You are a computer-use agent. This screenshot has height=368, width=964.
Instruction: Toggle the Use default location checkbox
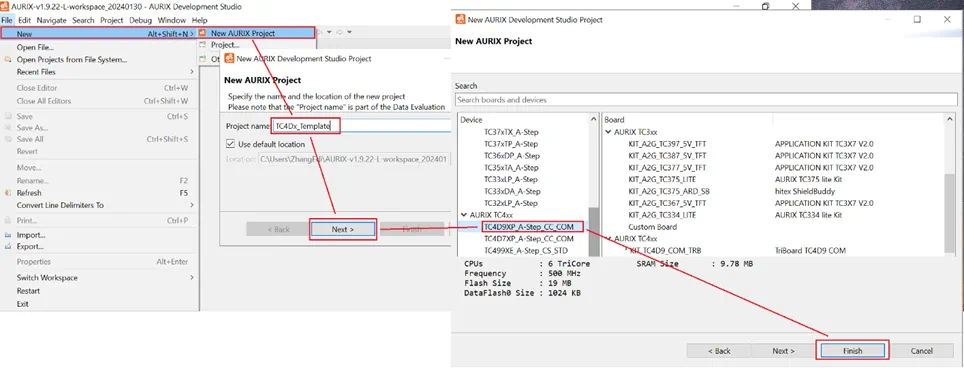[231, 144]
